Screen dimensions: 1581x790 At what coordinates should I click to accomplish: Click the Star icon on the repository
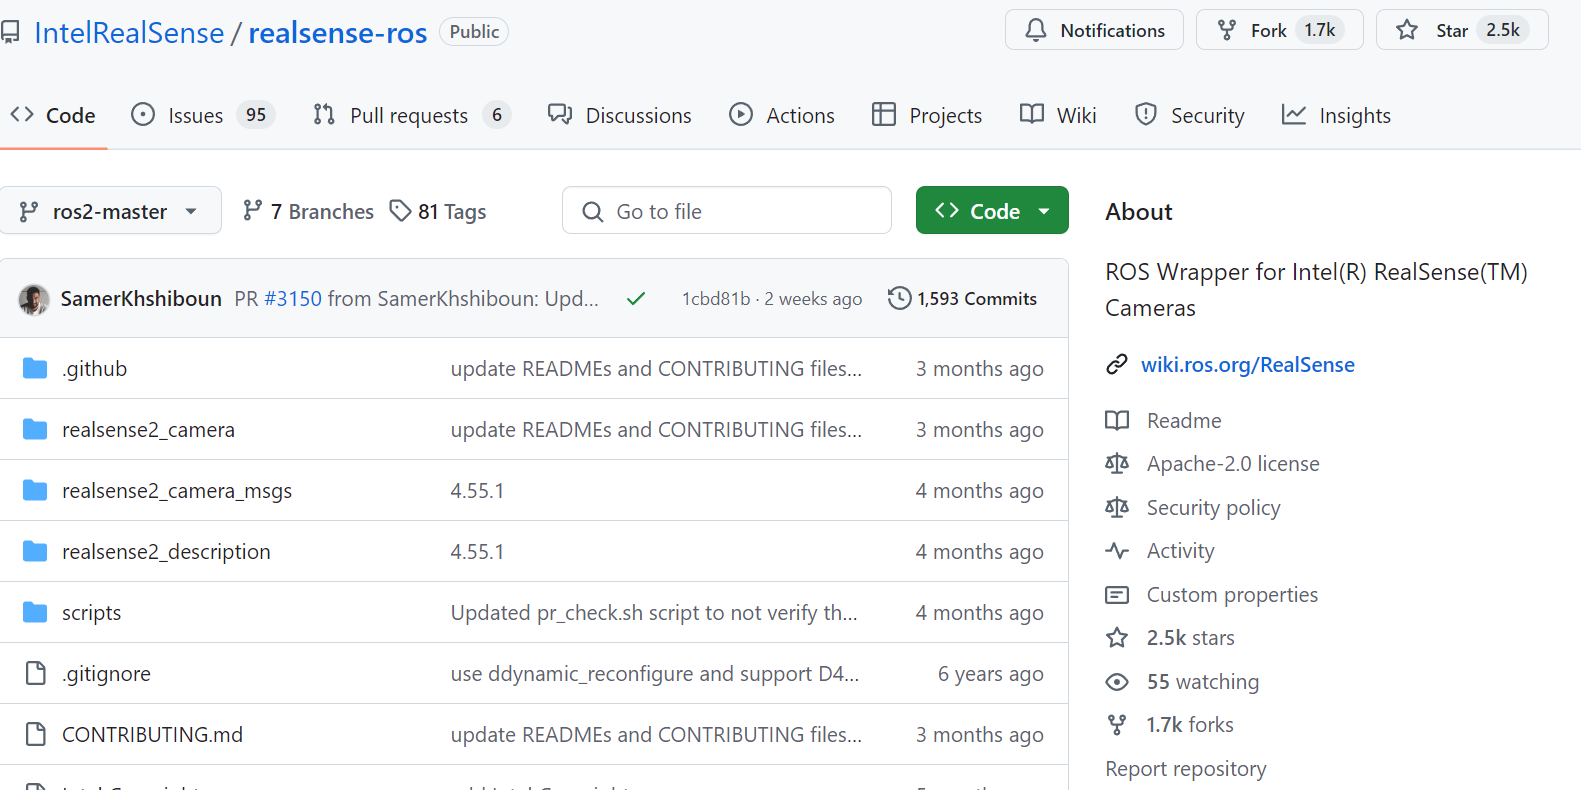coord(1407,30)
